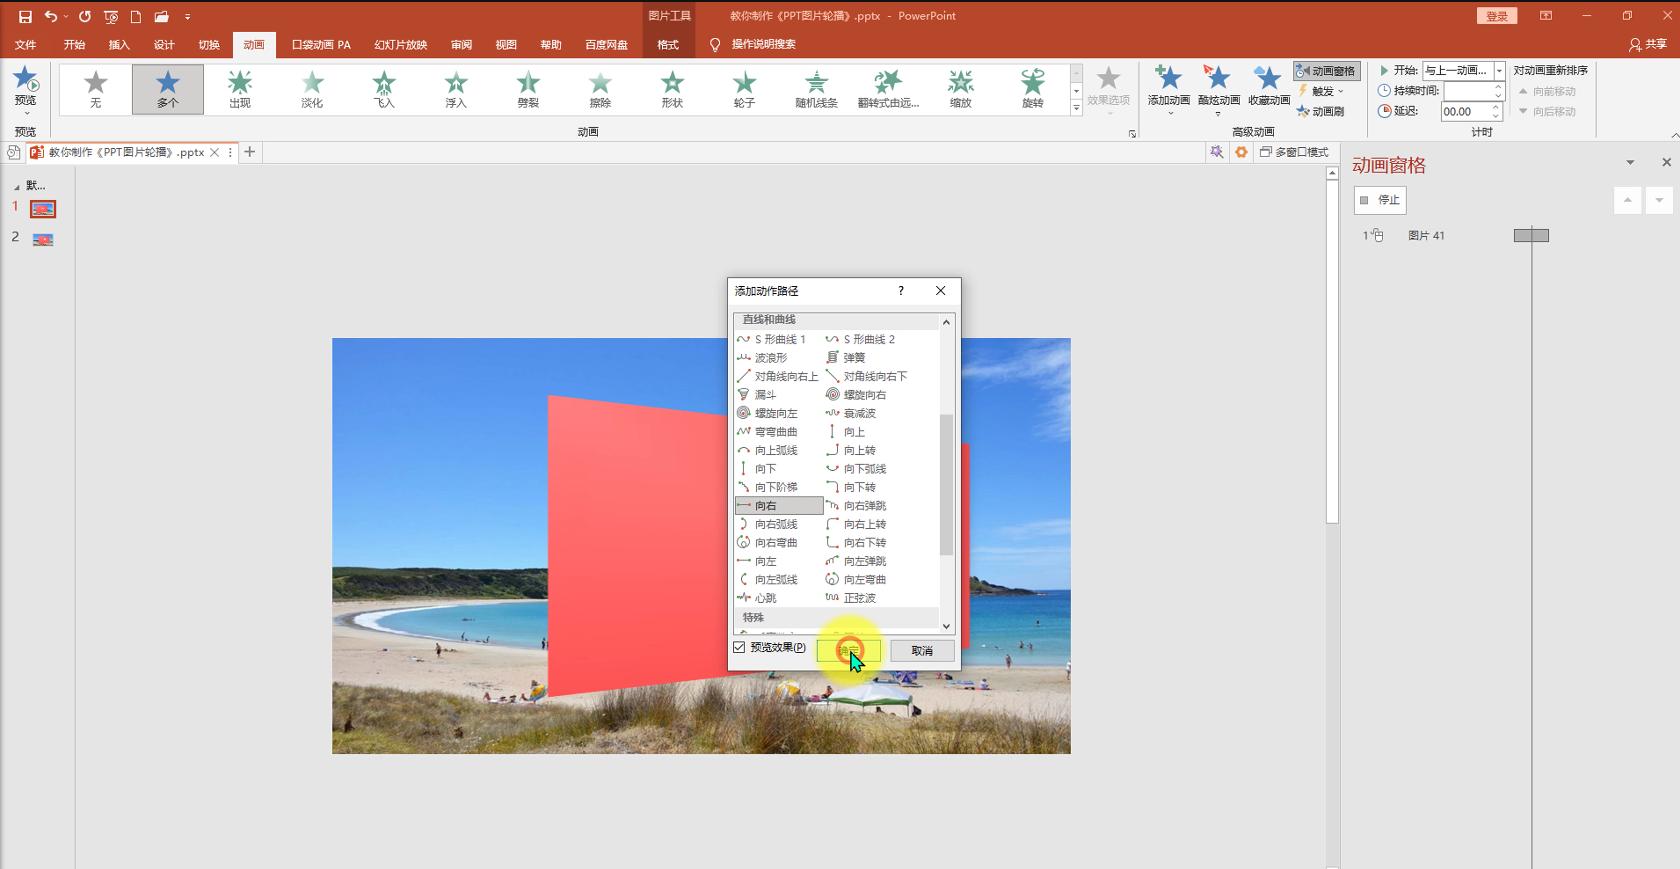Pick the 向左 motion path
The height and width of the screenshot is (869, 1680).
coord(765,561)
